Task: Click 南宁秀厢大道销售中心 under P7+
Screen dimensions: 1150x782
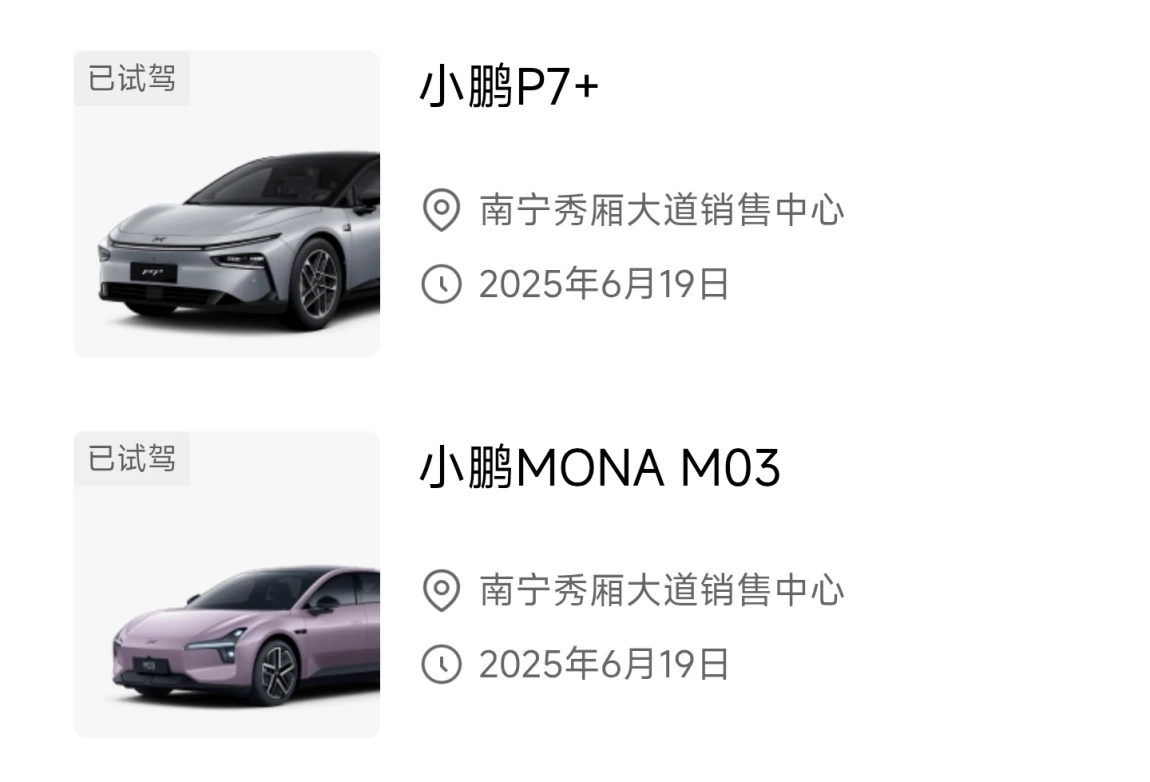Action: coord(662,211)
